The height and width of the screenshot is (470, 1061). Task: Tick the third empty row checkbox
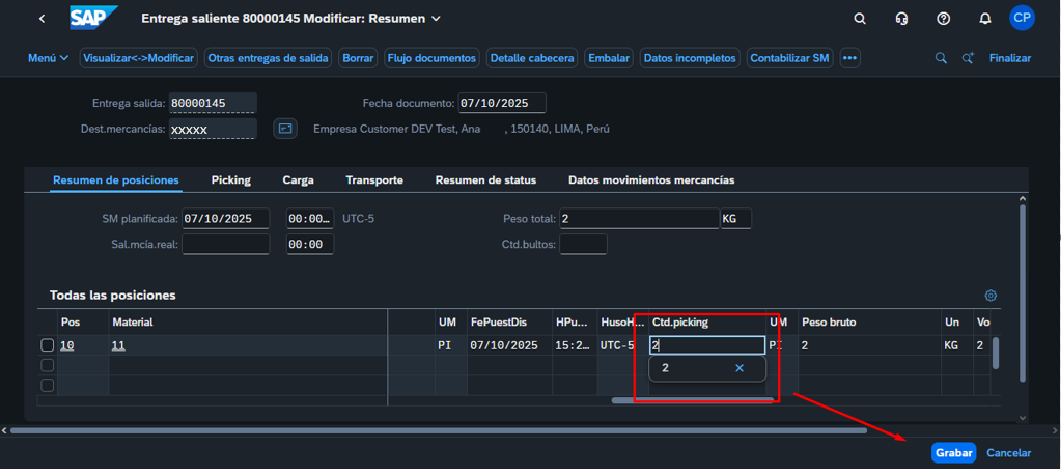pos(47,385)
